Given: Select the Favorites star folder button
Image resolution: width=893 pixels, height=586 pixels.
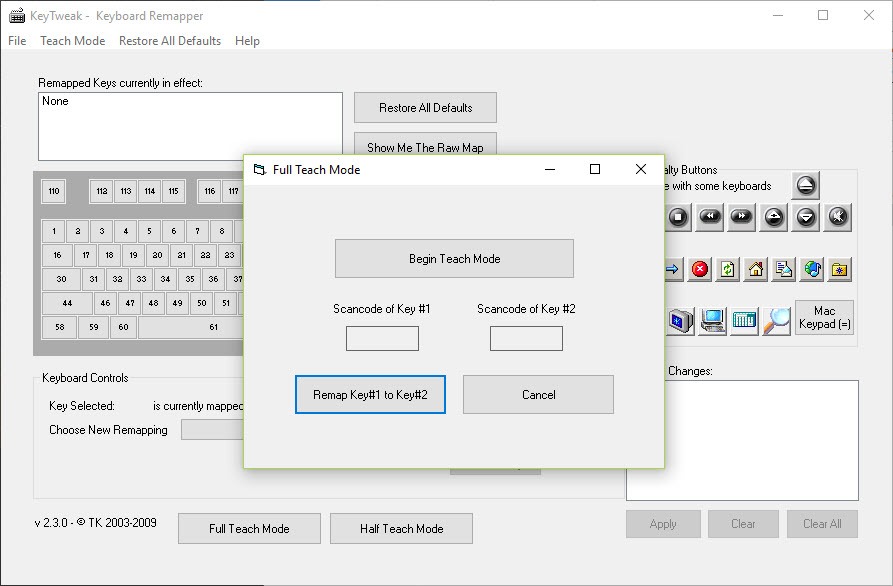Looking at the screenshot, I should pyautogui.click(x=839, y=269).
